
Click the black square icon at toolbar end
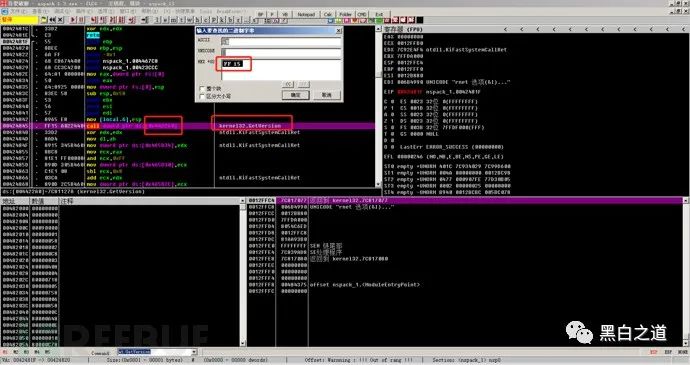coord(420,20)
